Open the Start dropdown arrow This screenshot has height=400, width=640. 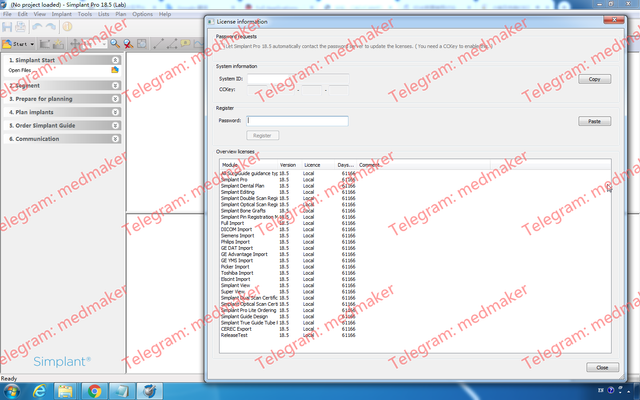click(32, 44)
